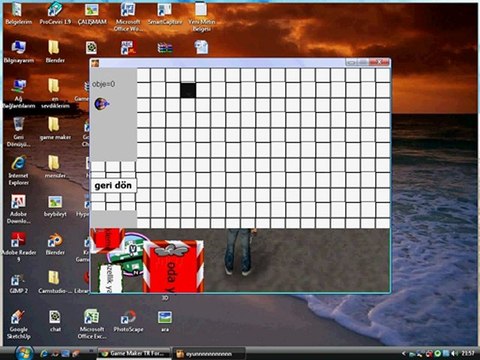480x360 pixels.
Task: Open the Adobe Reader 9 shortcut
Action: (19, 247)
